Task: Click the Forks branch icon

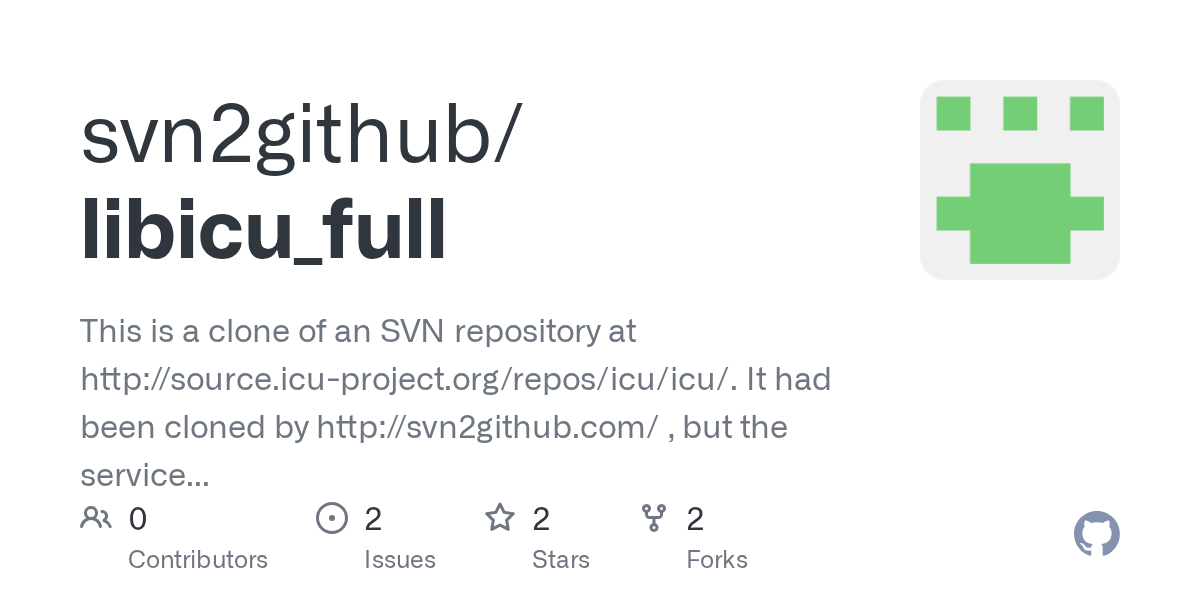Action: 654,518
